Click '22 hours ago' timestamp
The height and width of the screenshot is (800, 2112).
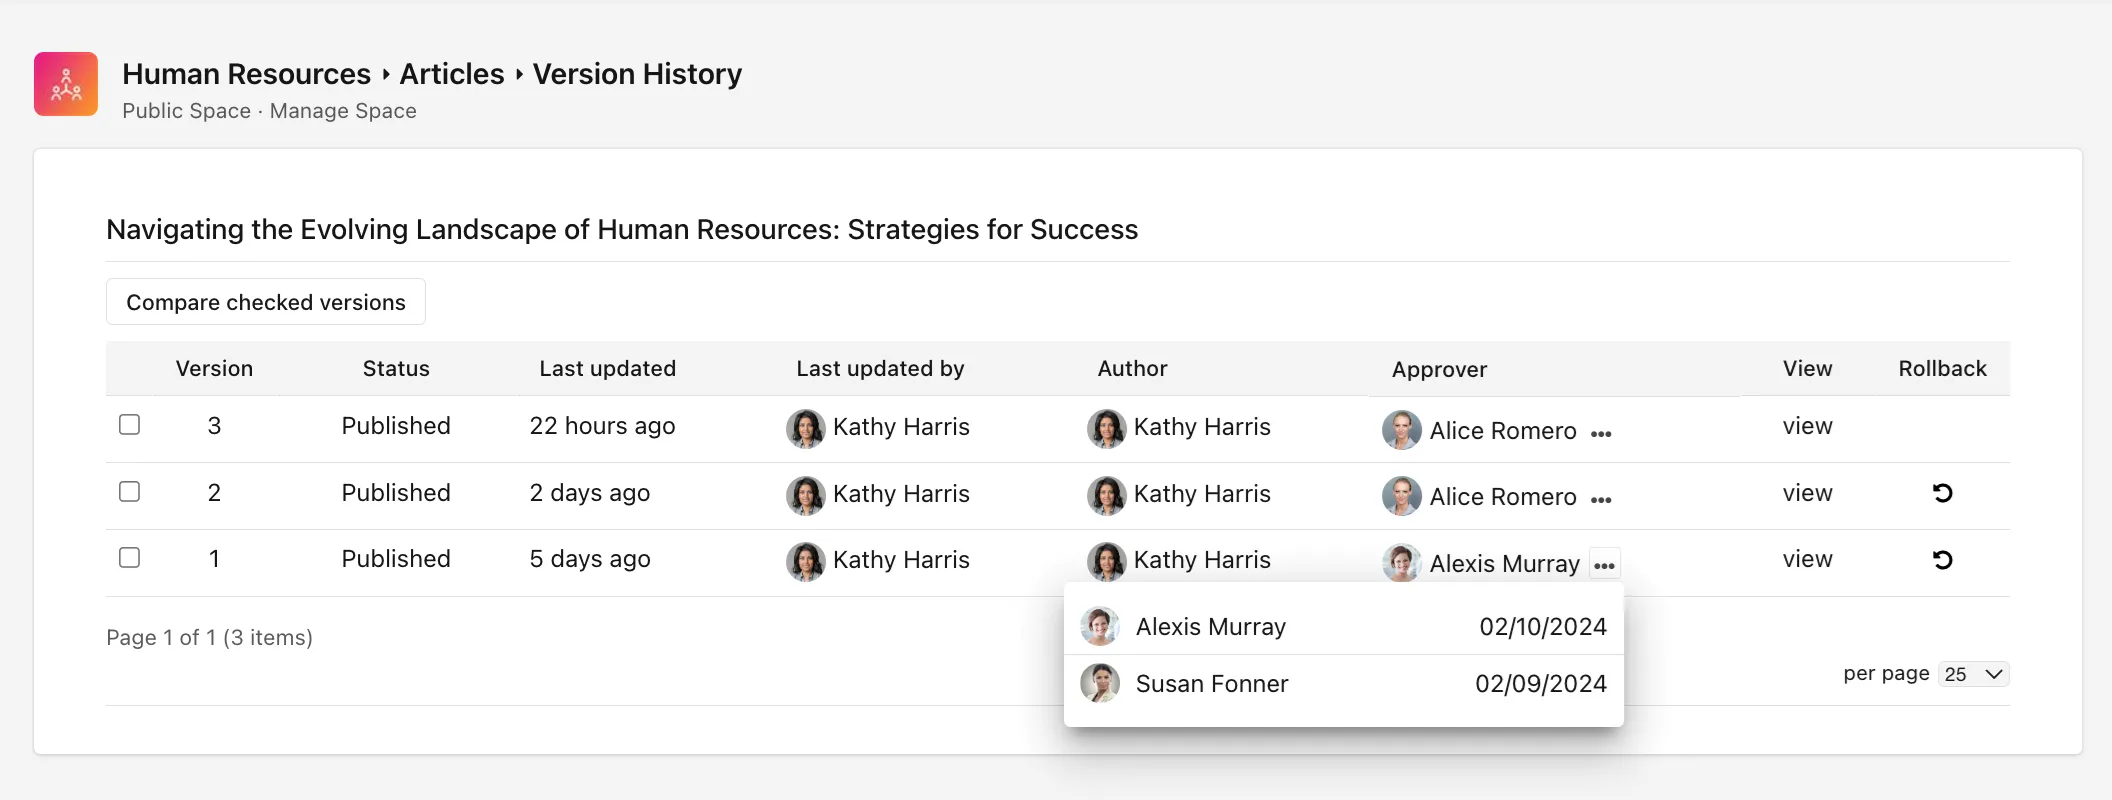[x=602, y=426]
